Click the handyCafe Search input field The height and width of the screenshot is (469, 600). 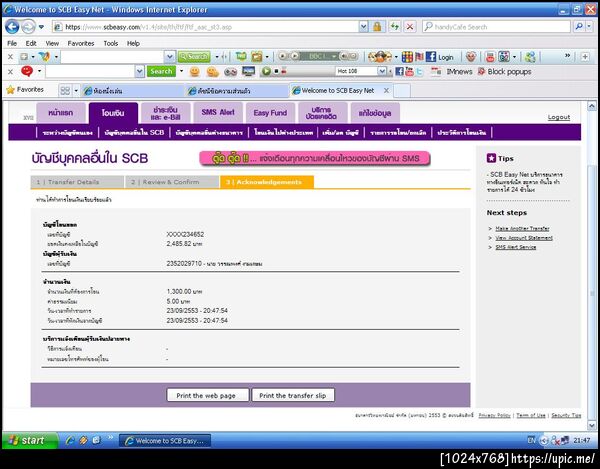pos(496,26)
